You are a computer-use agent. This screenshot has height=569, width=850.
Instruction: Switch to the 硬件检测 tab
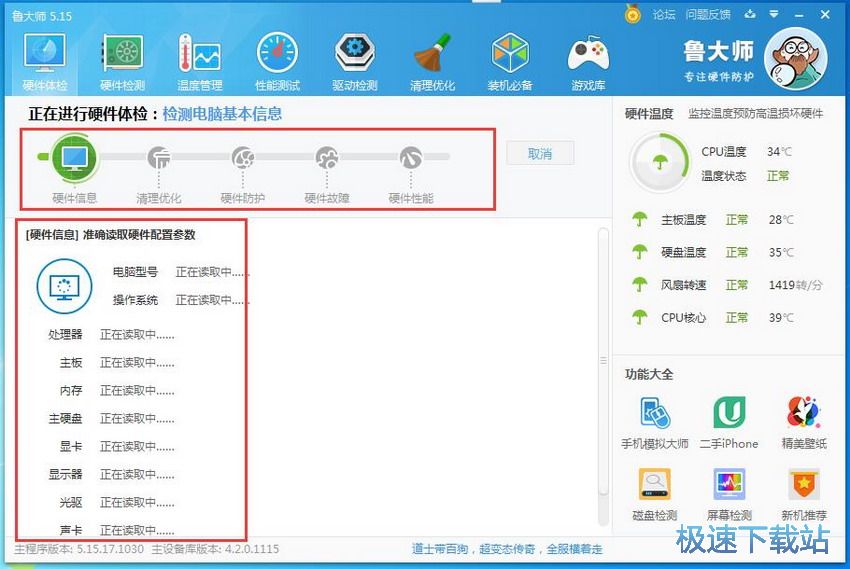tap(123, 61)
